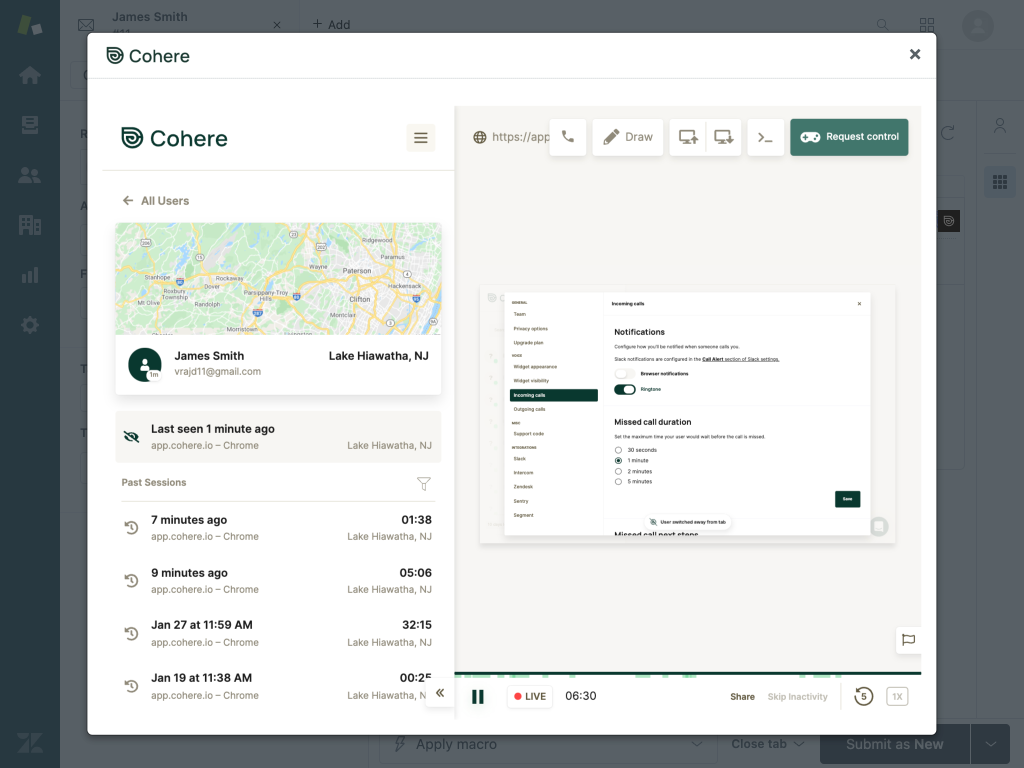Open the Submit as New dropdown chevron
1024x768 pixels.
[x=991, y=744]
